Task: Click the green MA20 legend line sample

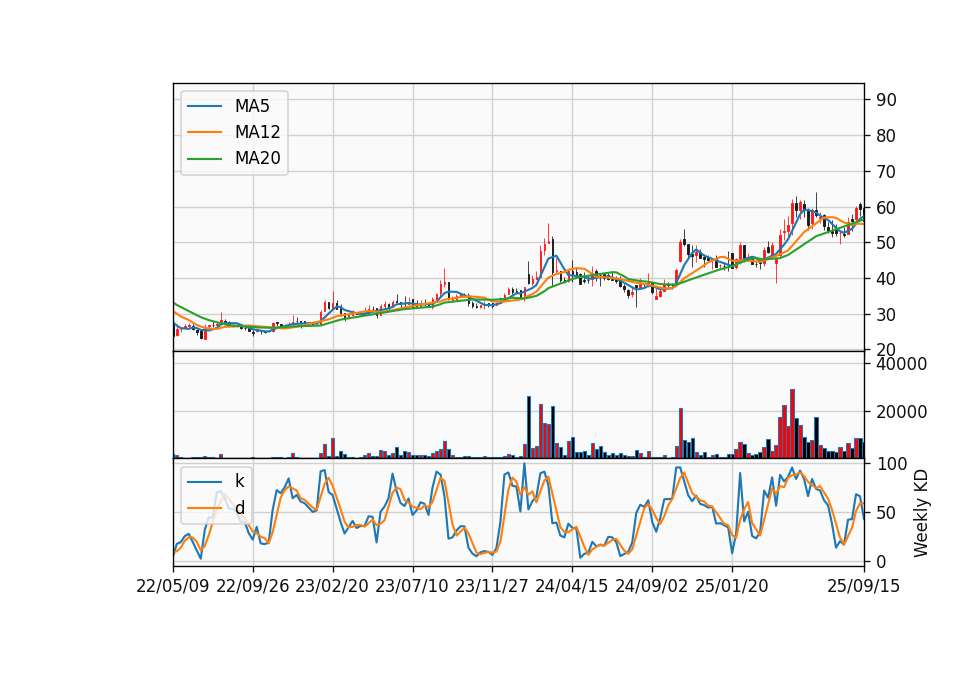Action: coord(204,159)
